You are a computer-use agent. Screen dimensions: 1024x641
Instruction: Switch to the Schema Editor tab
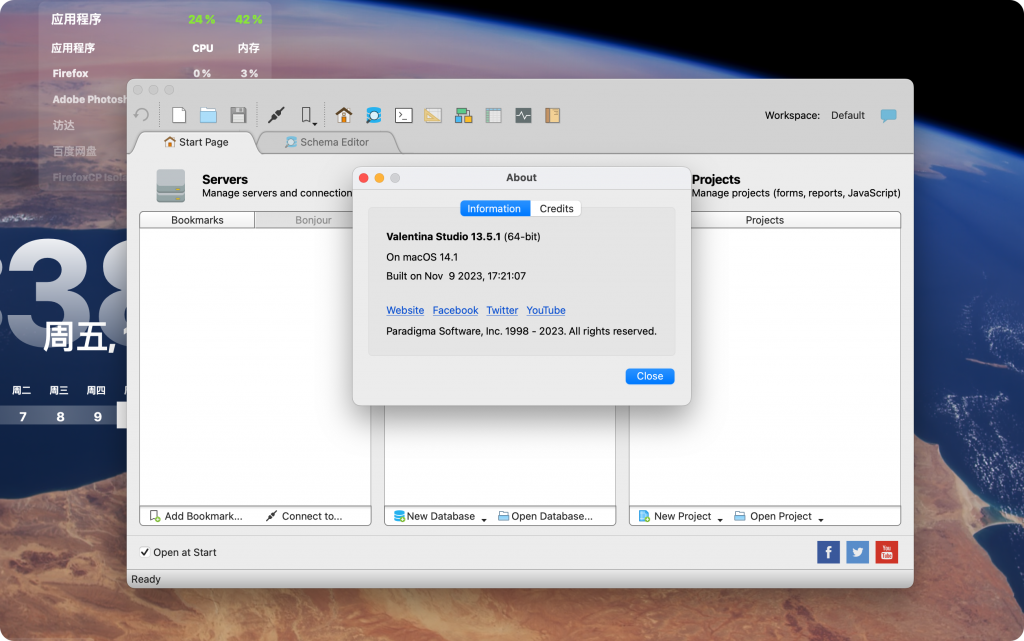point(330,142)
